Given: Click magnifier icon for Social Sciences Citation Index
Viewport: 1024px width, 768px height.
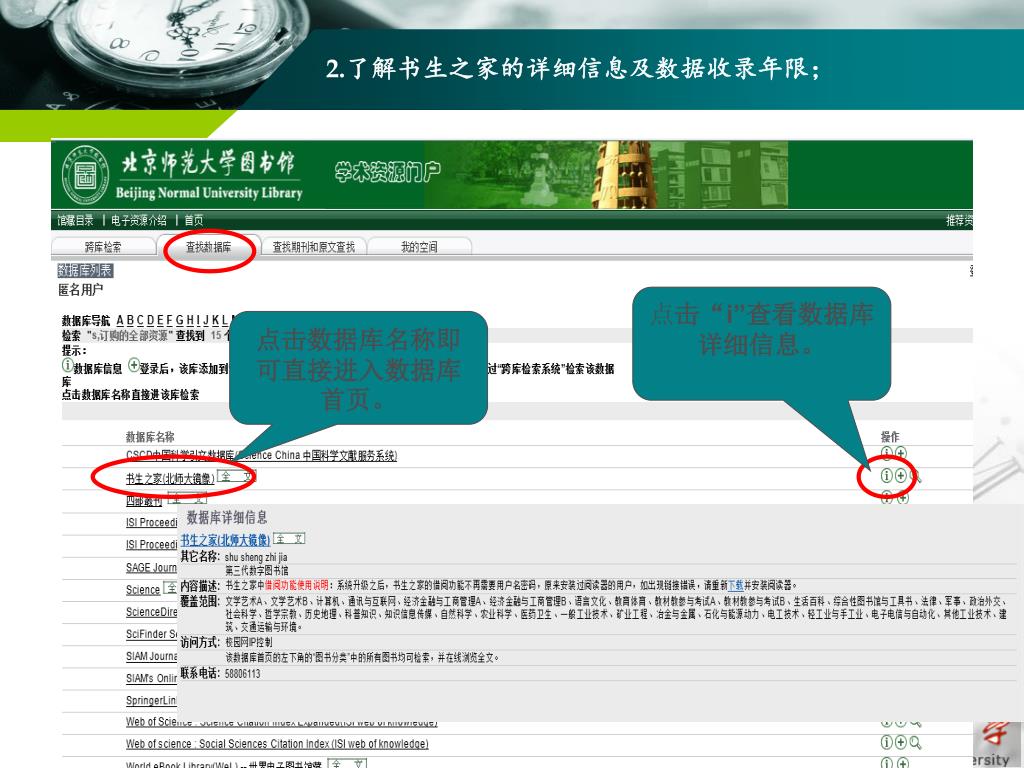Looking at the screenshot, I should coord(915,743).
